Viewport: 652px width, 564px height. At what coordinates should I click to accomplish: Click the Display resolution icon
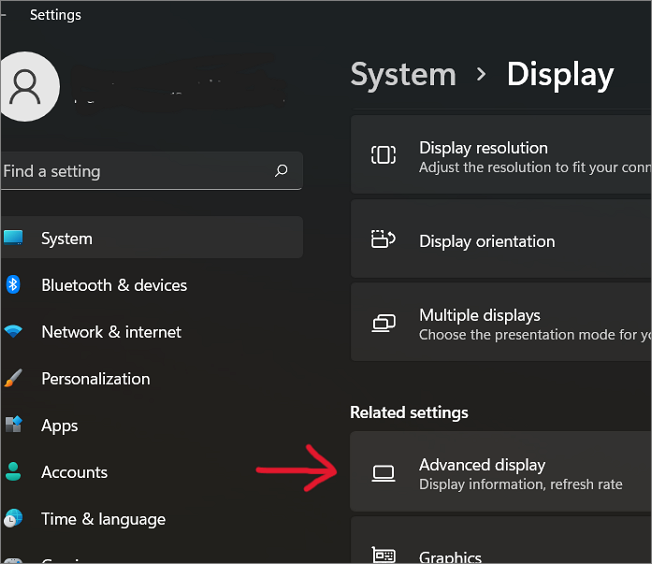[383, 155]
